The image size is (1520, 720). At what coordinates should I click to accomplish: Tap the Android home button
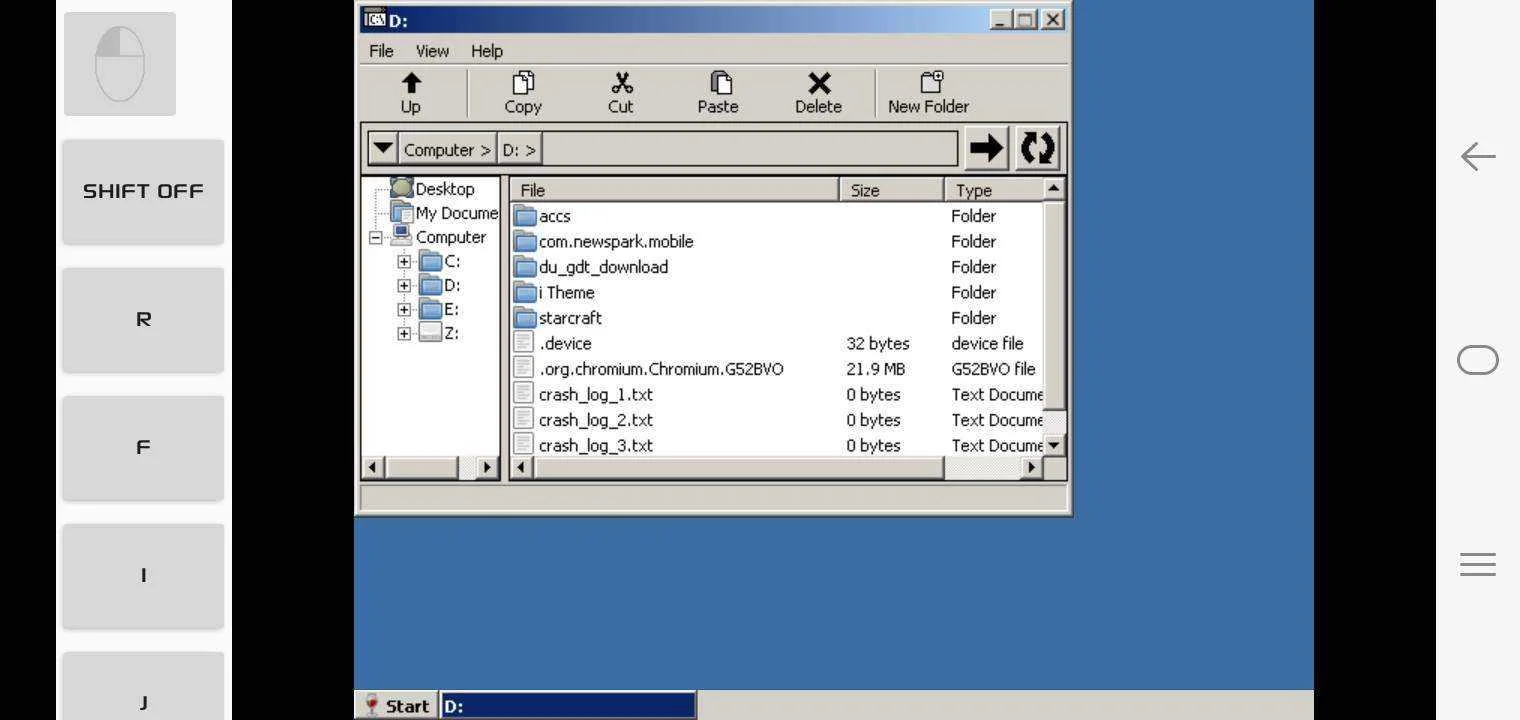[x=1478, y=360]
